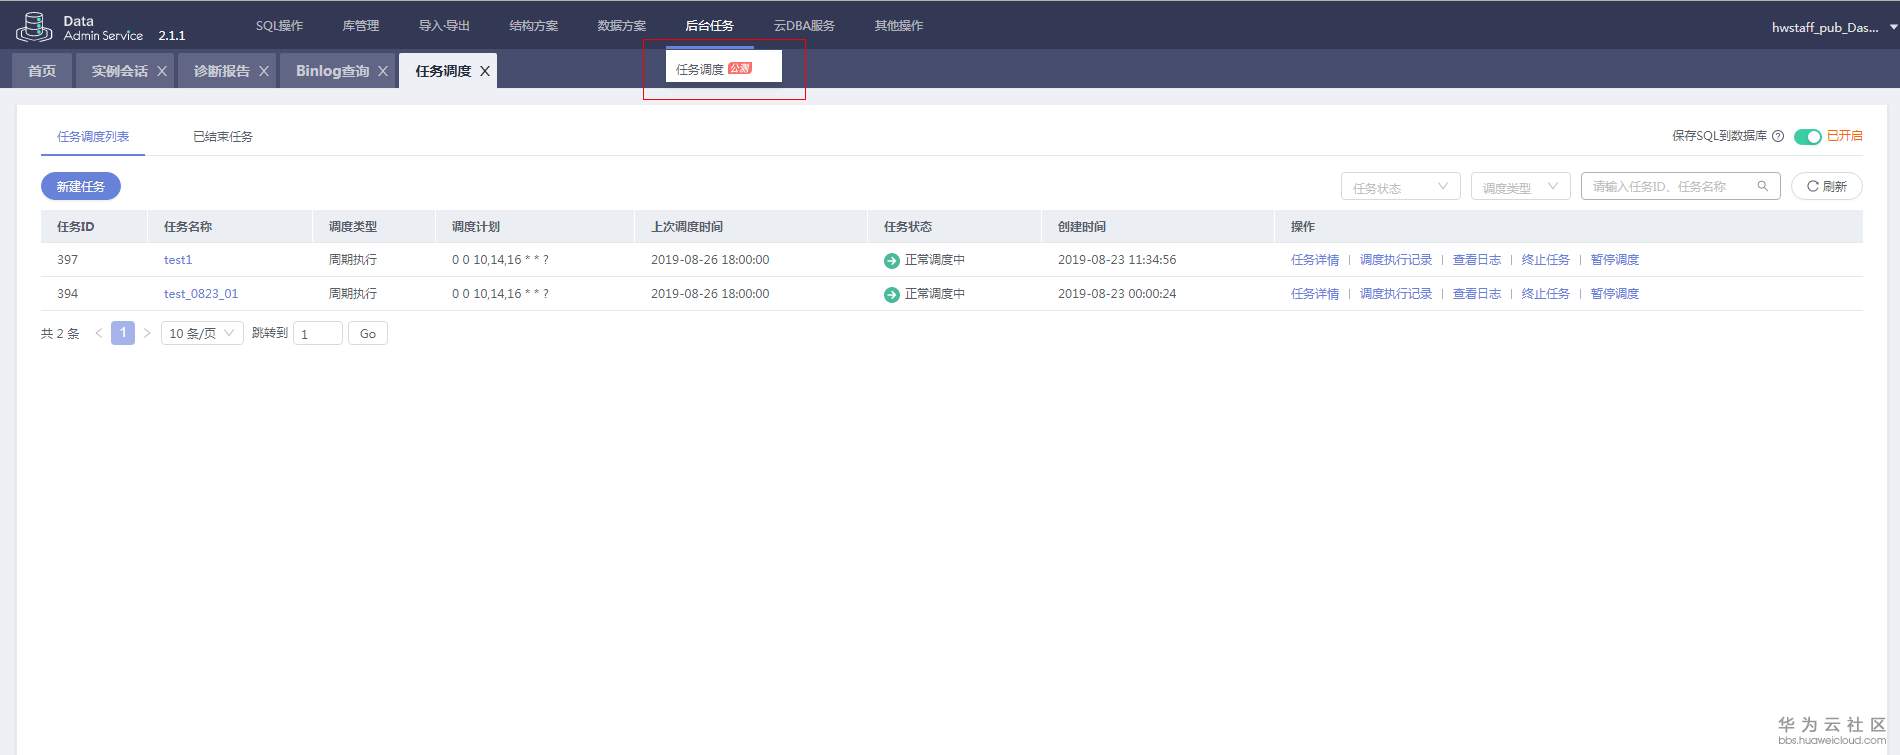This screenshot has height=755, width=1900.
Task: Open the 后台任务 menu
Action: (710, 26)
